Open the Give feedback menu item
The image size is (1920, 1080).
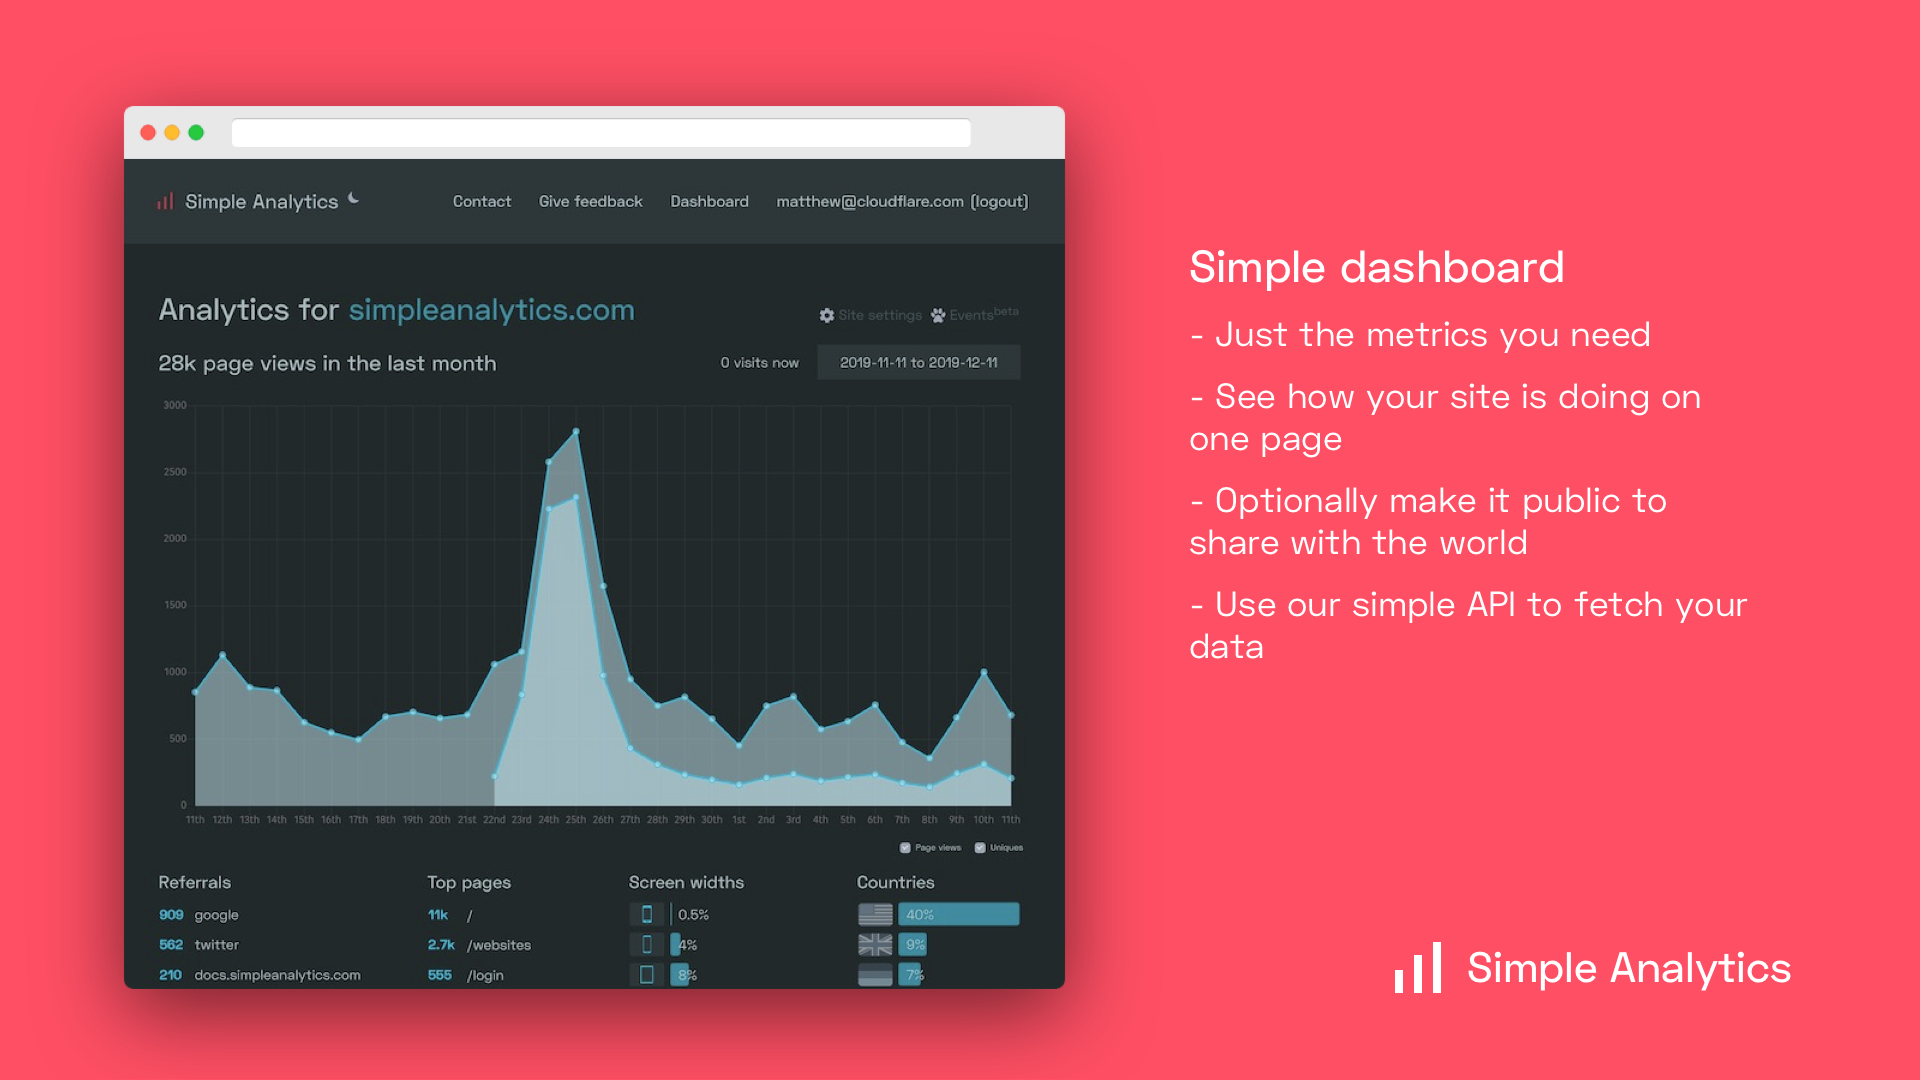tap(590, 201)
